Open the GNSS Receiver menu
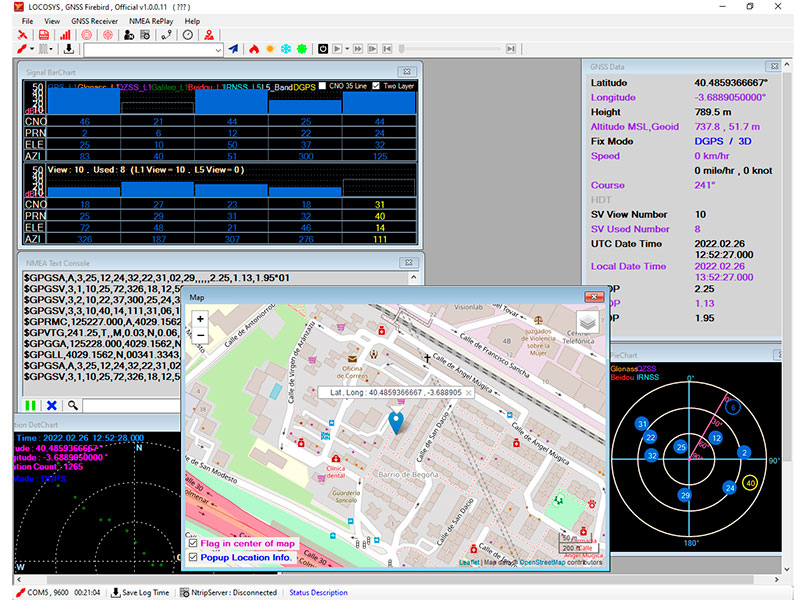This screenshot has width=800, height=600. (x=94, y=20)
